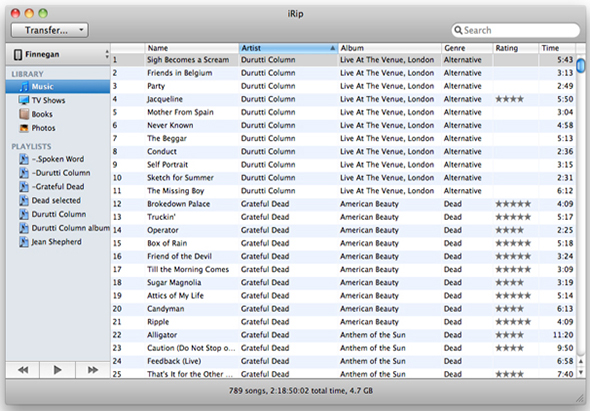Select the song The Missing Boy
This screenshot has height=411, width=590.
point(175,191)
